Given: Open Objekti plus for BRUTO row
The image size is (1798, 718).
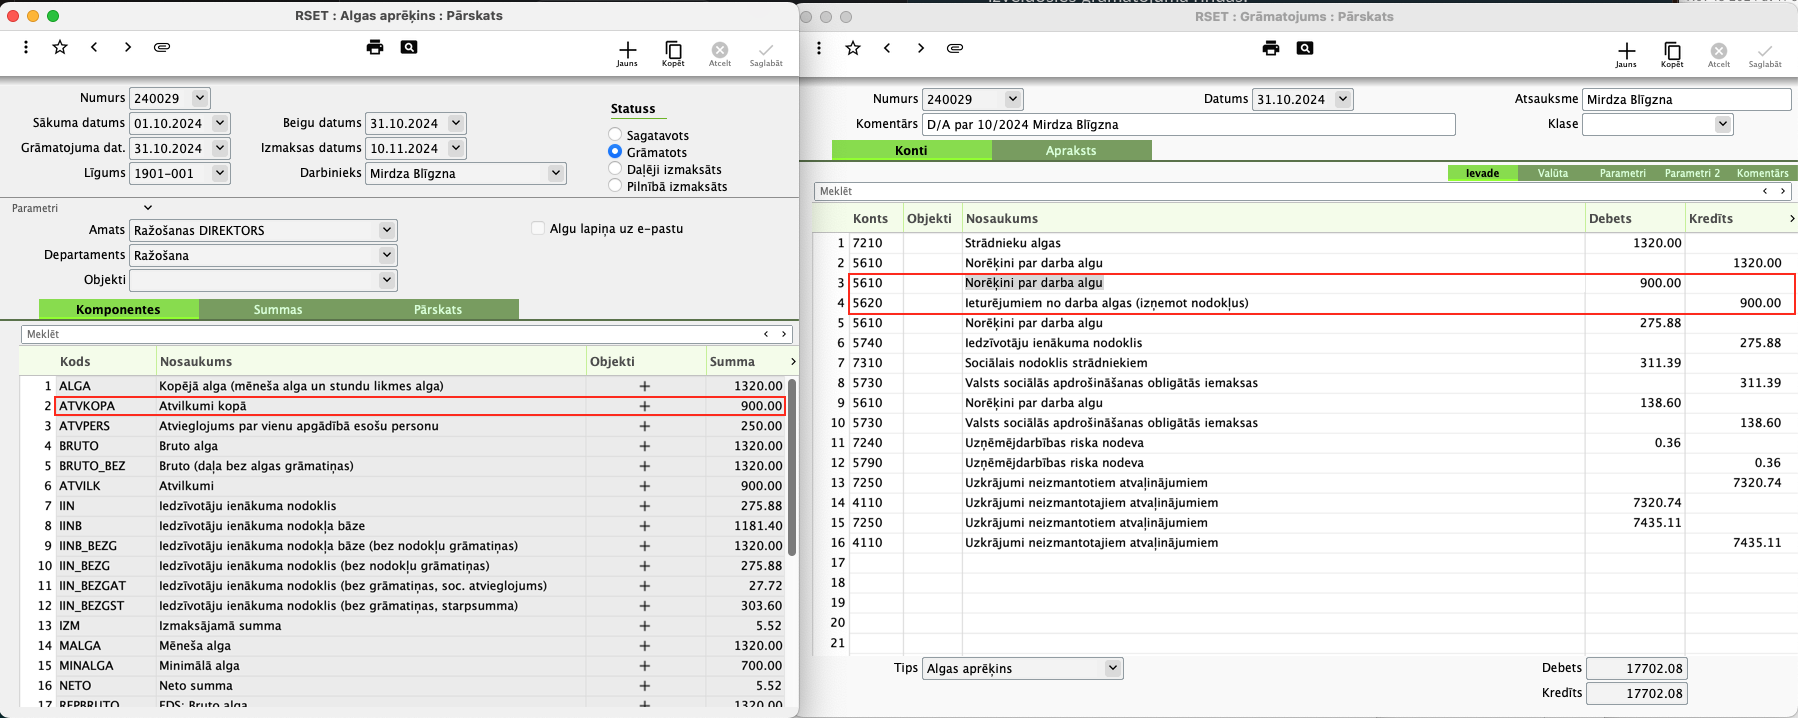Looking at the screenshot, I should tap(645, 446).
